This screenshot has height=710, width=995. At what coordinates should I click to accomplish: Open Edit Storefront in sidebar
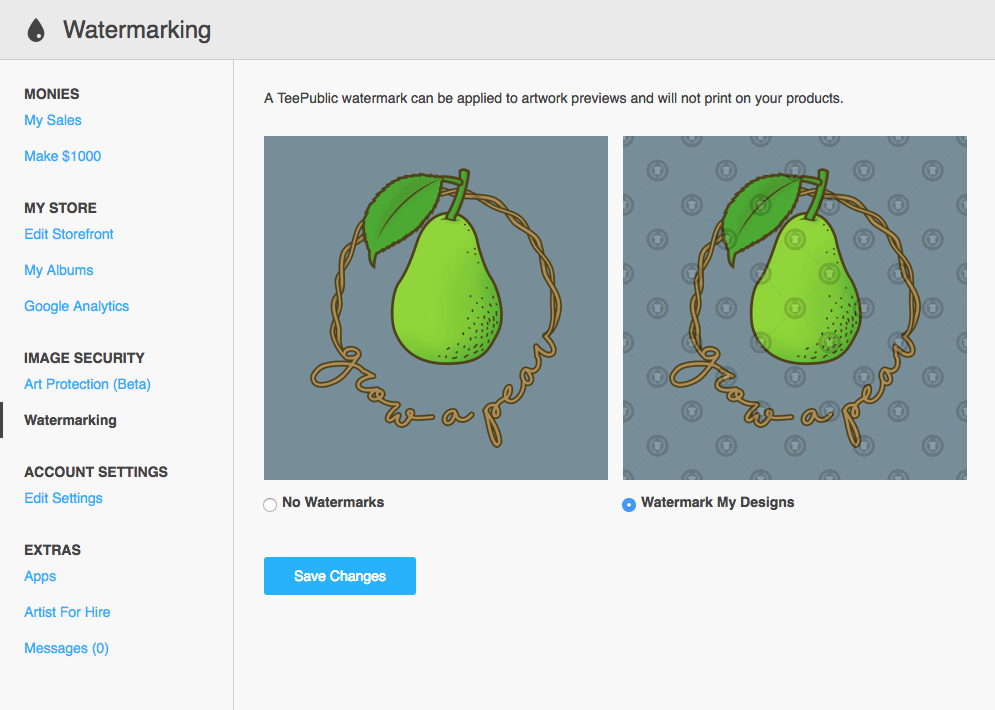tap(69, 234)
